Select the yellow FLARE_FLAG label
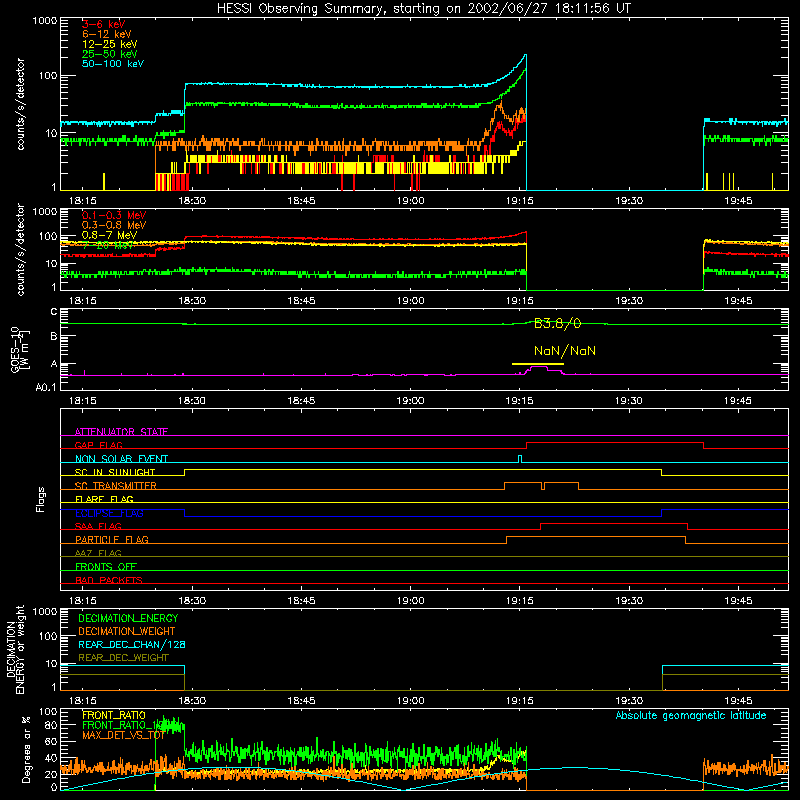 coord(104,499)
